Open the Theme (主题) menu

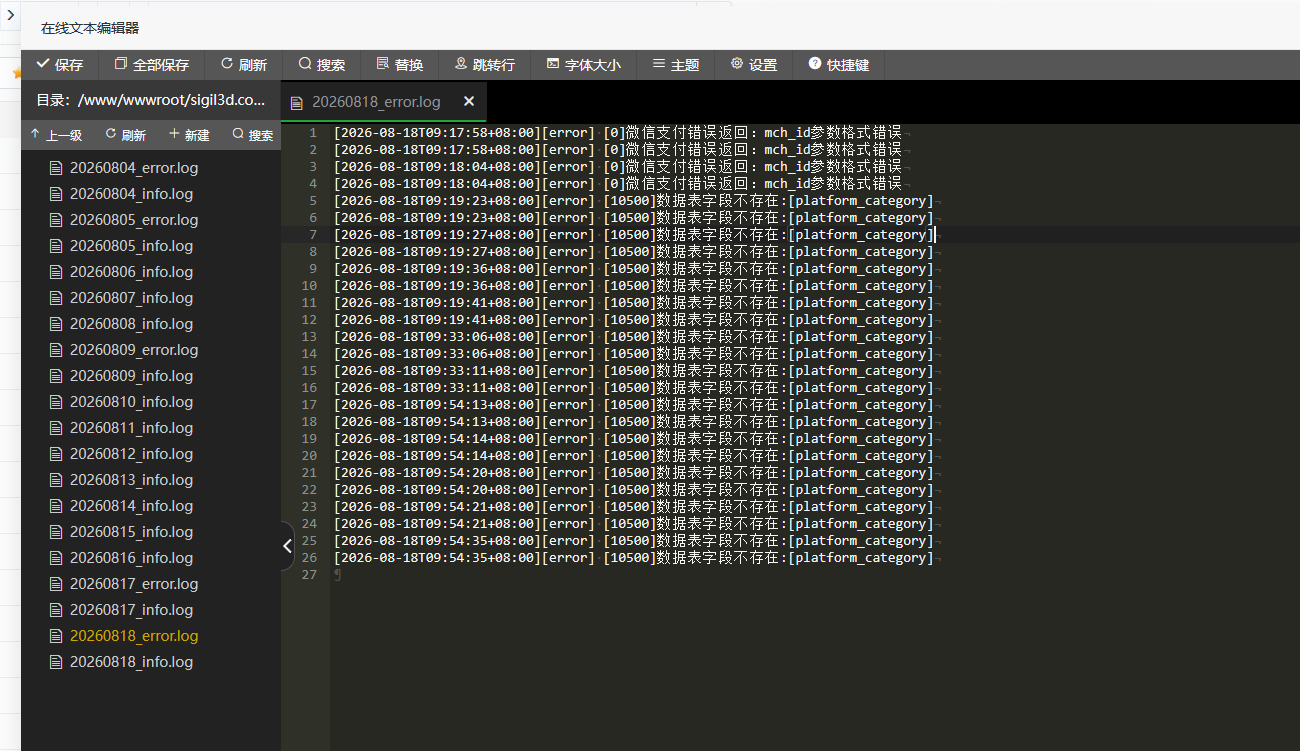(676, 65)
